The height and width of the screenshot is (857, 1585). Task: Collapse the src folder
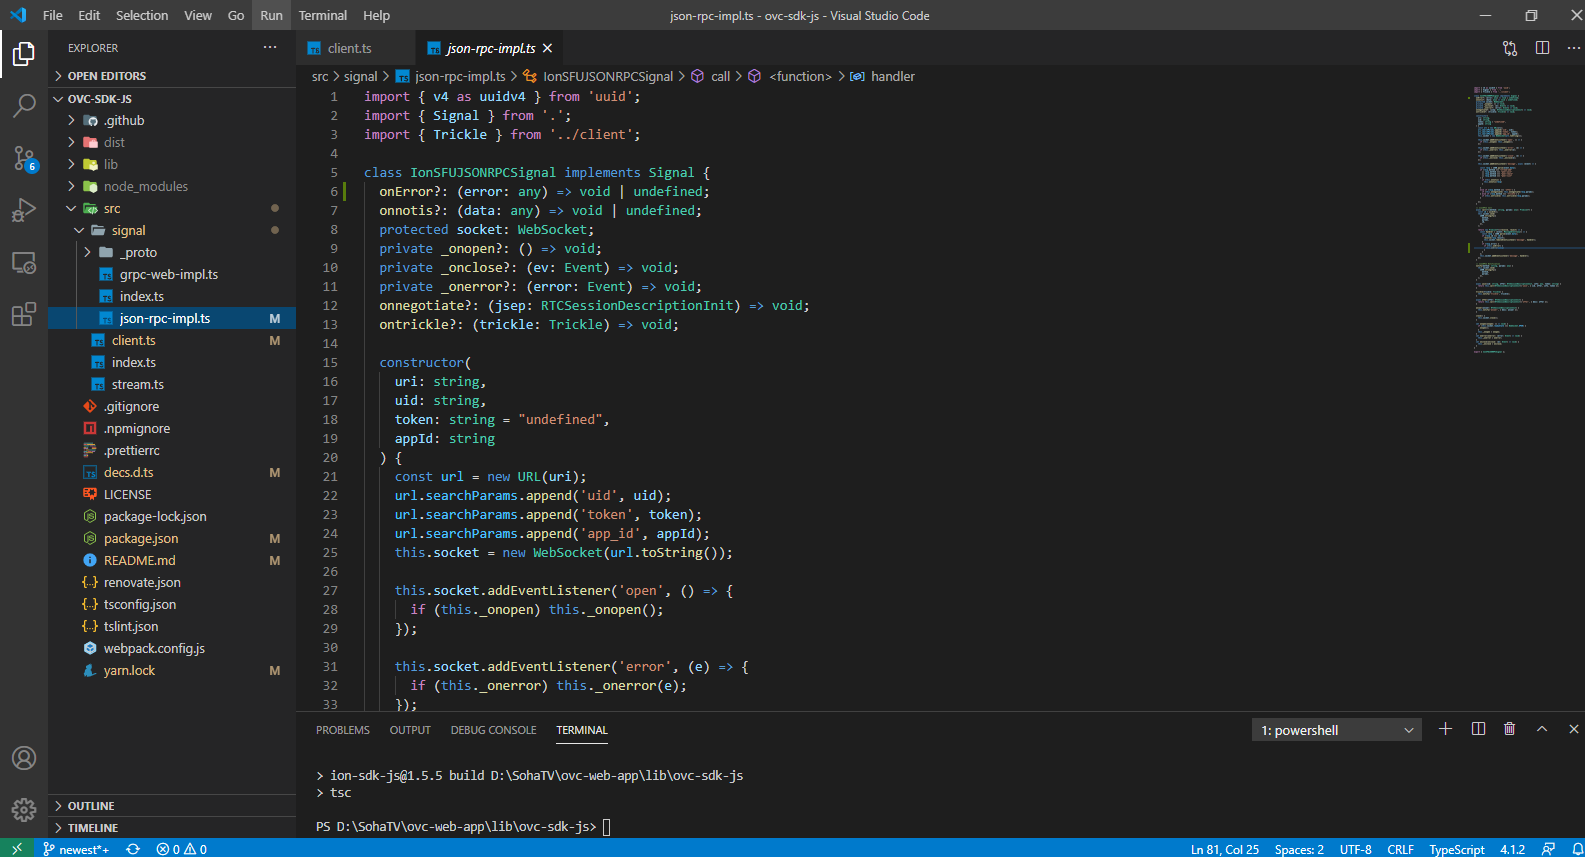point(172,208)
